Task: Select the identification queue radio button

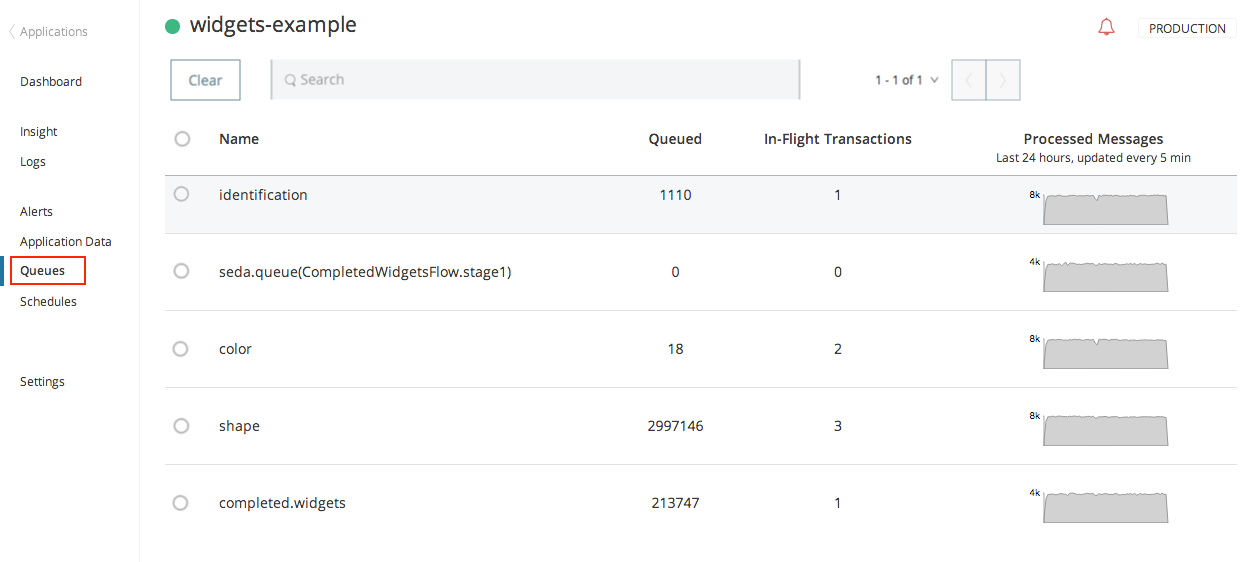Action: 181,194
